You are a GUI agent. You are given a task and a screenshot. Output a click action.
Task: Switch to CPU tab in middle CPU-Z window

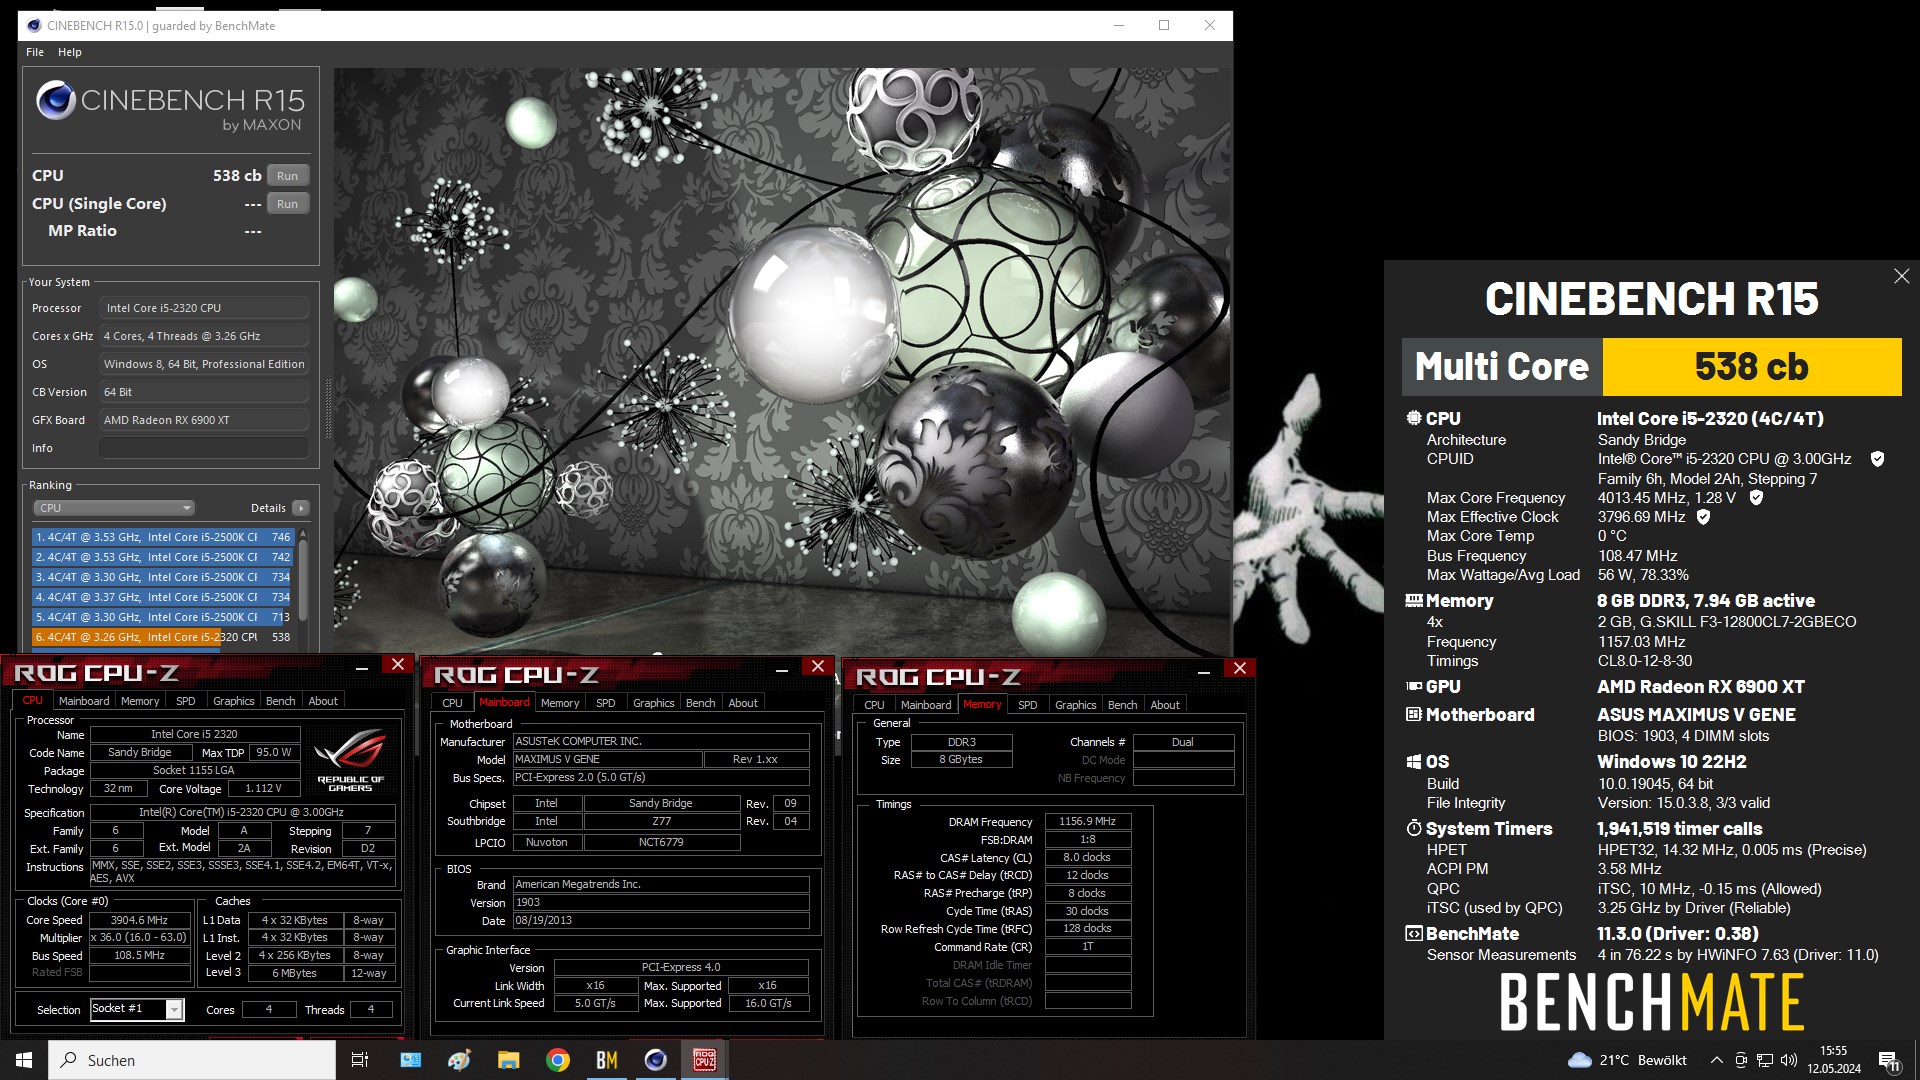tap(453, 703)
